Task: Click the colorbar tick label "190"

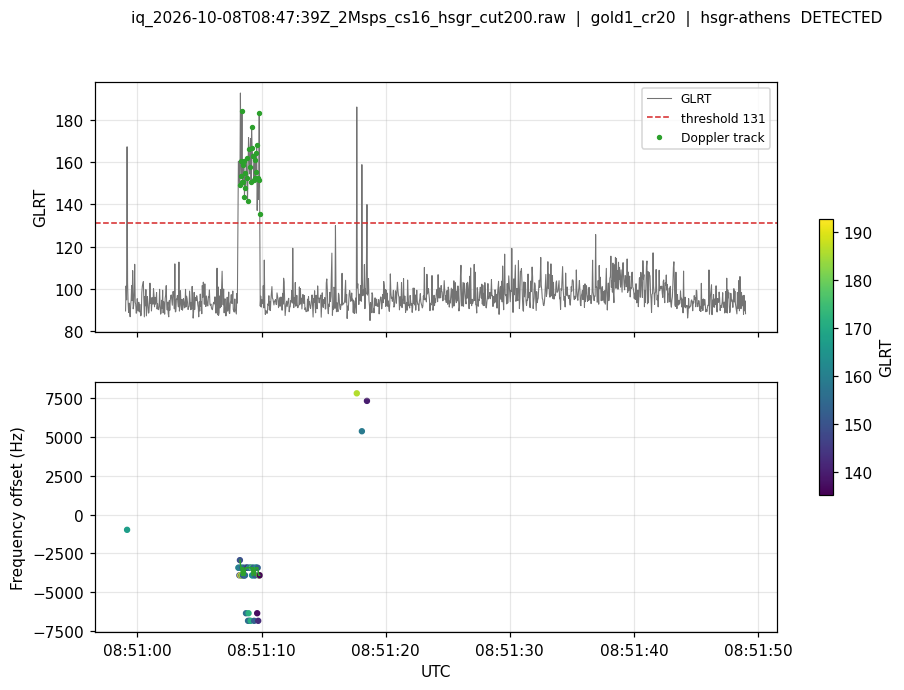Action: (x=858, y=233)
